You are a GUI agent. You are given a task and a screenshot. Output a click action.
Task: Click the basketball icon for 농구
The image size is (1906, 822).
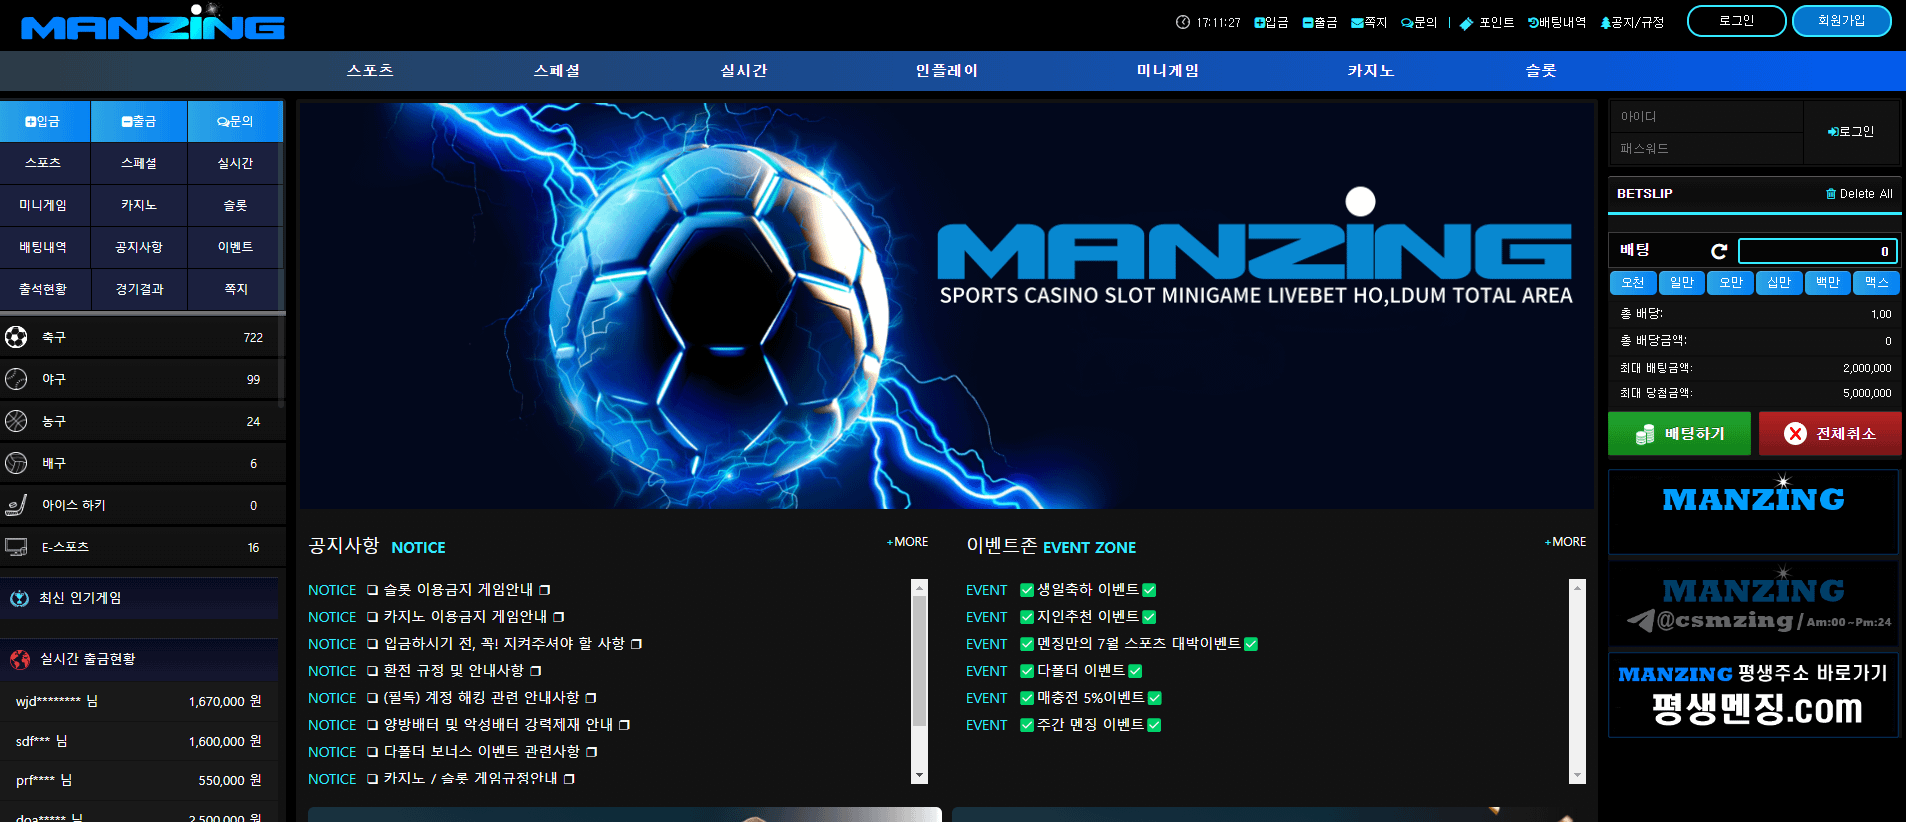[16, 421]
